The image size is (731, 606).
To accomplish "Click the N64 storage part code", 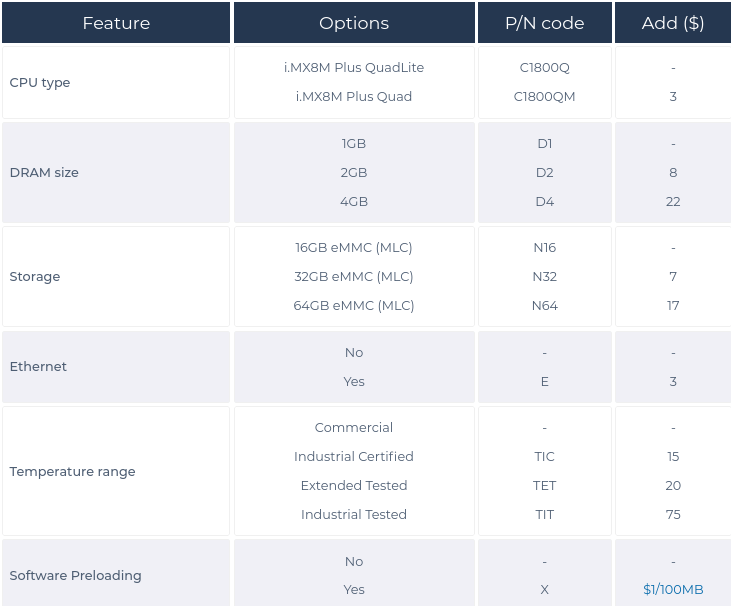I will pos(545,306).
